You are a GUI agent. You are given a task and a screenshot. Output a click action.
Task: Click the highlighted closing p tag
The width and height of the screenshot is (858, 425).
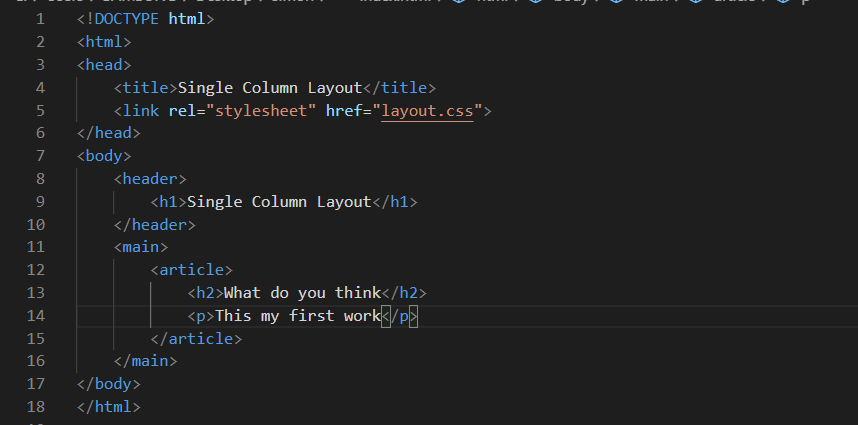[399, 316]
